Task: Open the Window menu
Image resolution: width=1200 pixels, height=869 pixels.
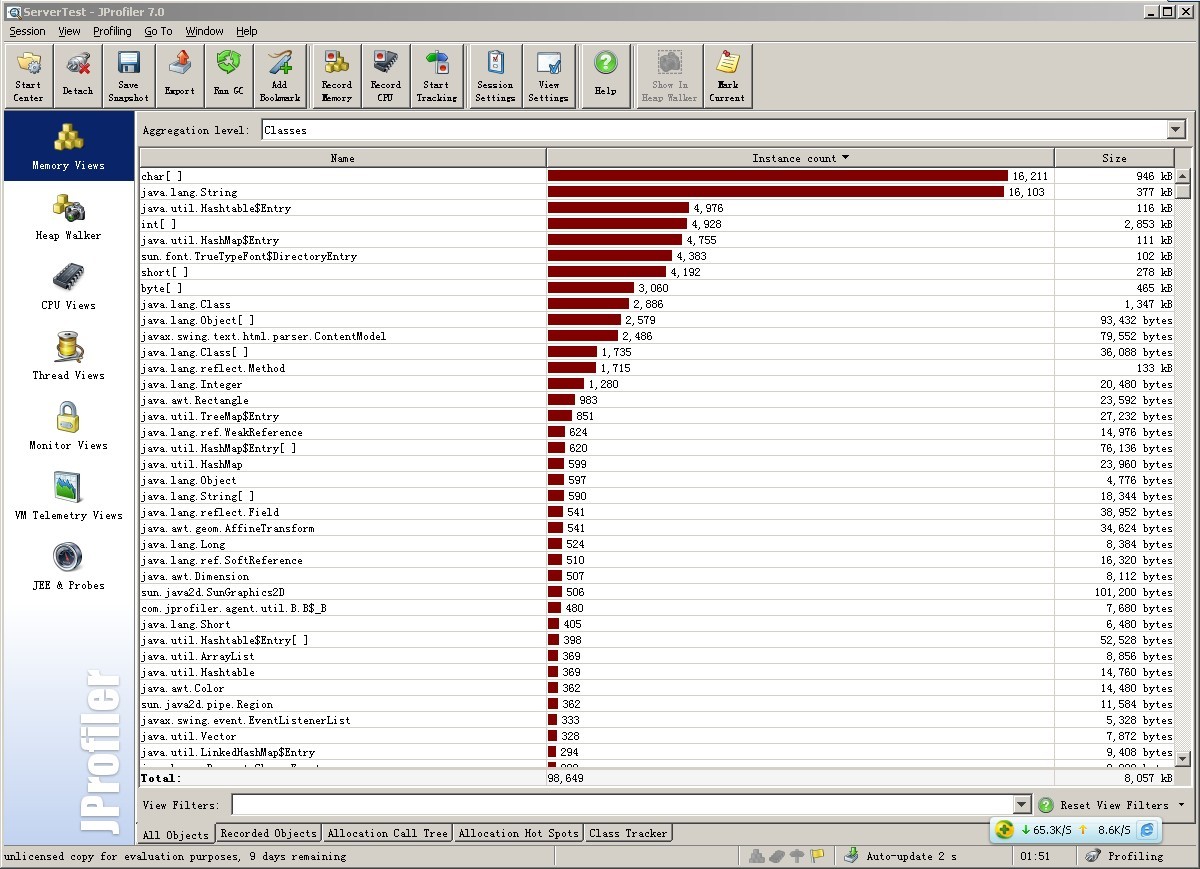Action: [204, 31]
